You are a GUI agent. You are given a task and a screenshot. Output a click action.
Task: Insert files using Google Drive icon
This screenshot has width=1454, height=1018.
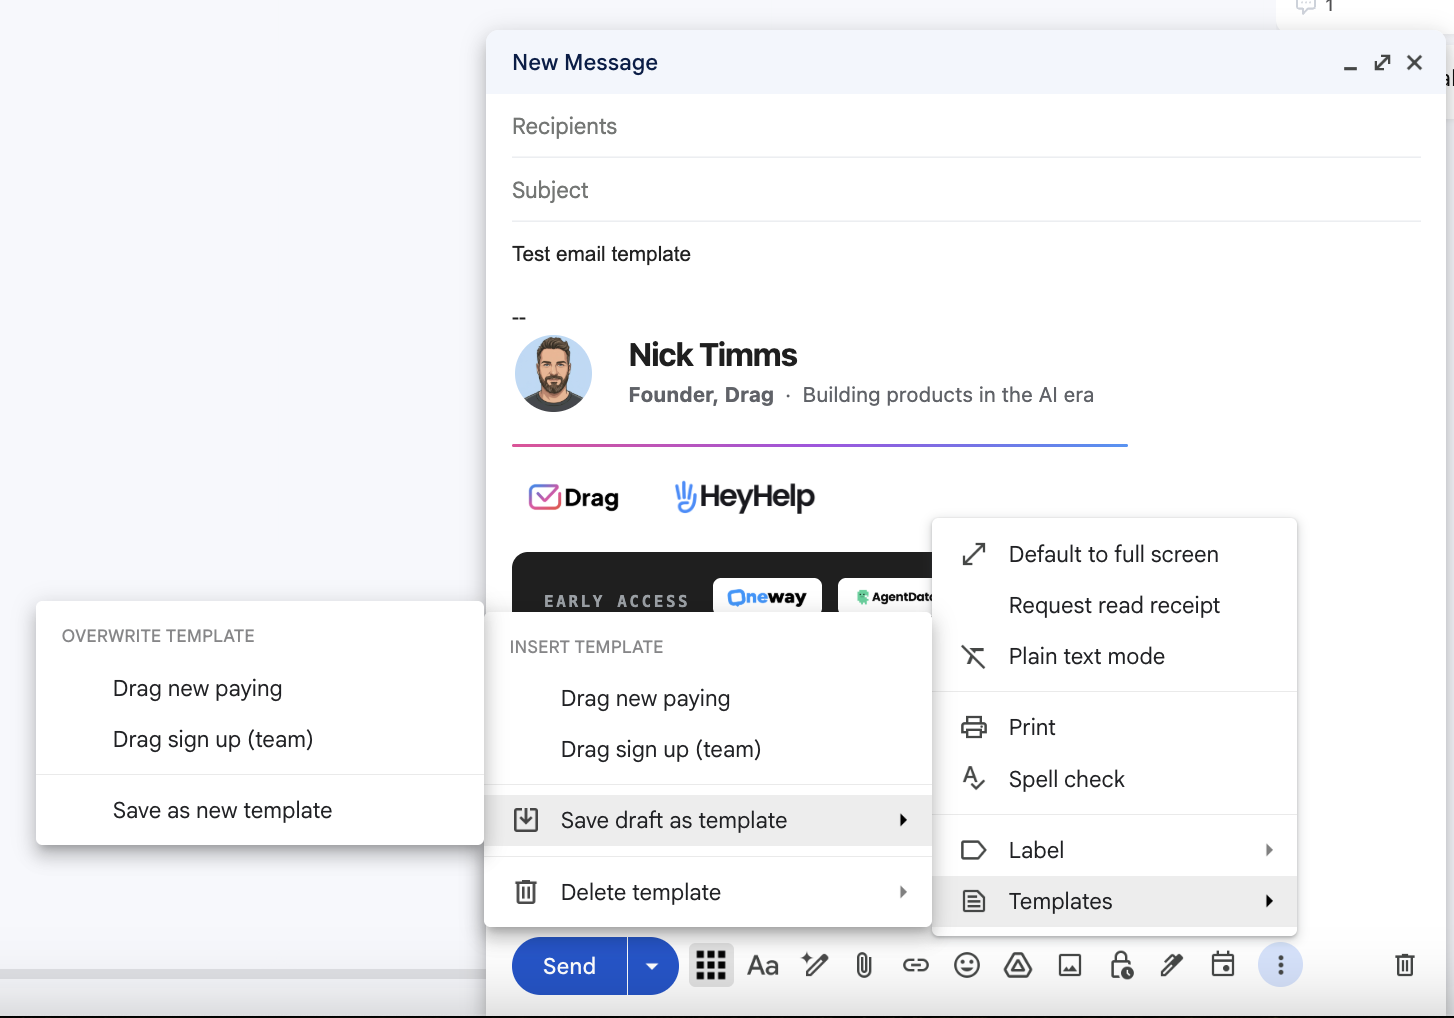[x=1018, y=965]
